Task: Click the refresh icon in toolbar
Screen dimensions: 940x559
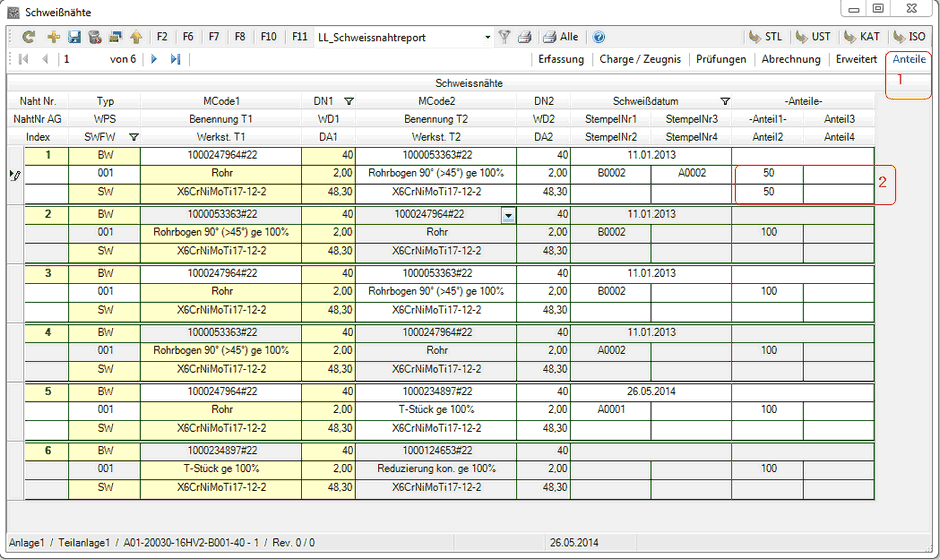Action: coord(29,37)
